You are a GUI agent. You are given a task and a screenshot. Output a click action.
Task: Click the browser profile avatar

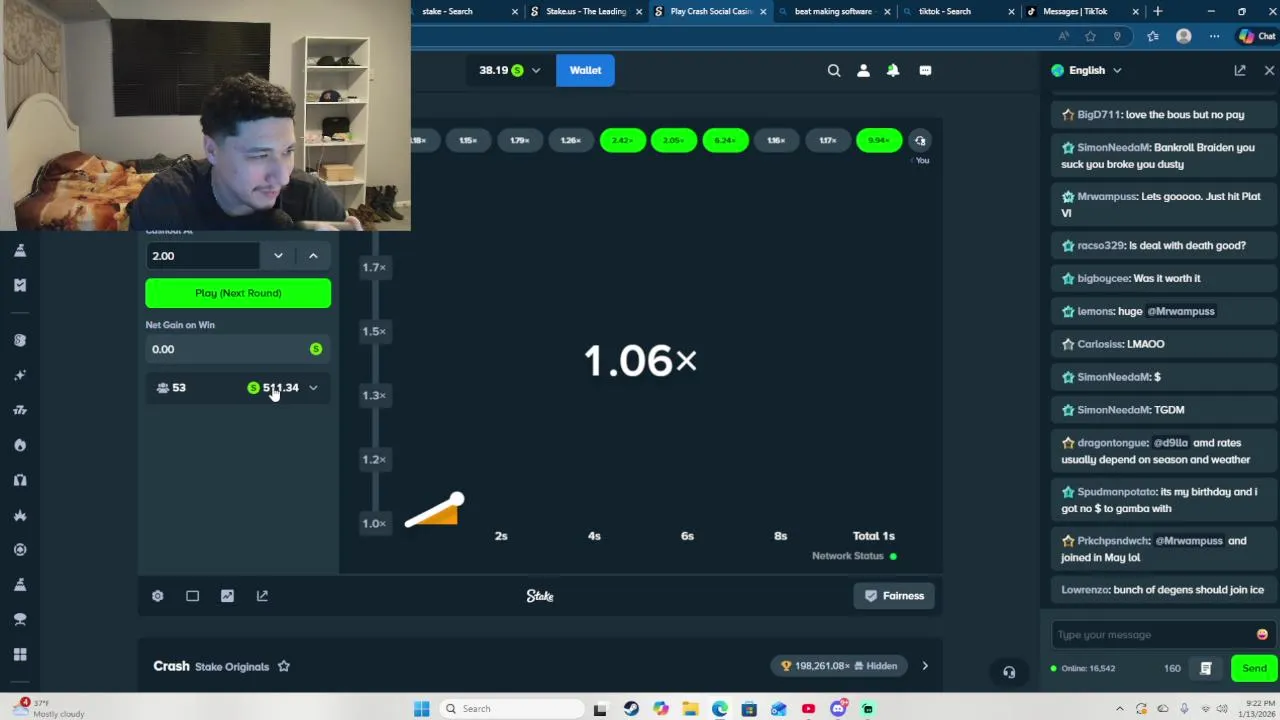coord(1184,36)
